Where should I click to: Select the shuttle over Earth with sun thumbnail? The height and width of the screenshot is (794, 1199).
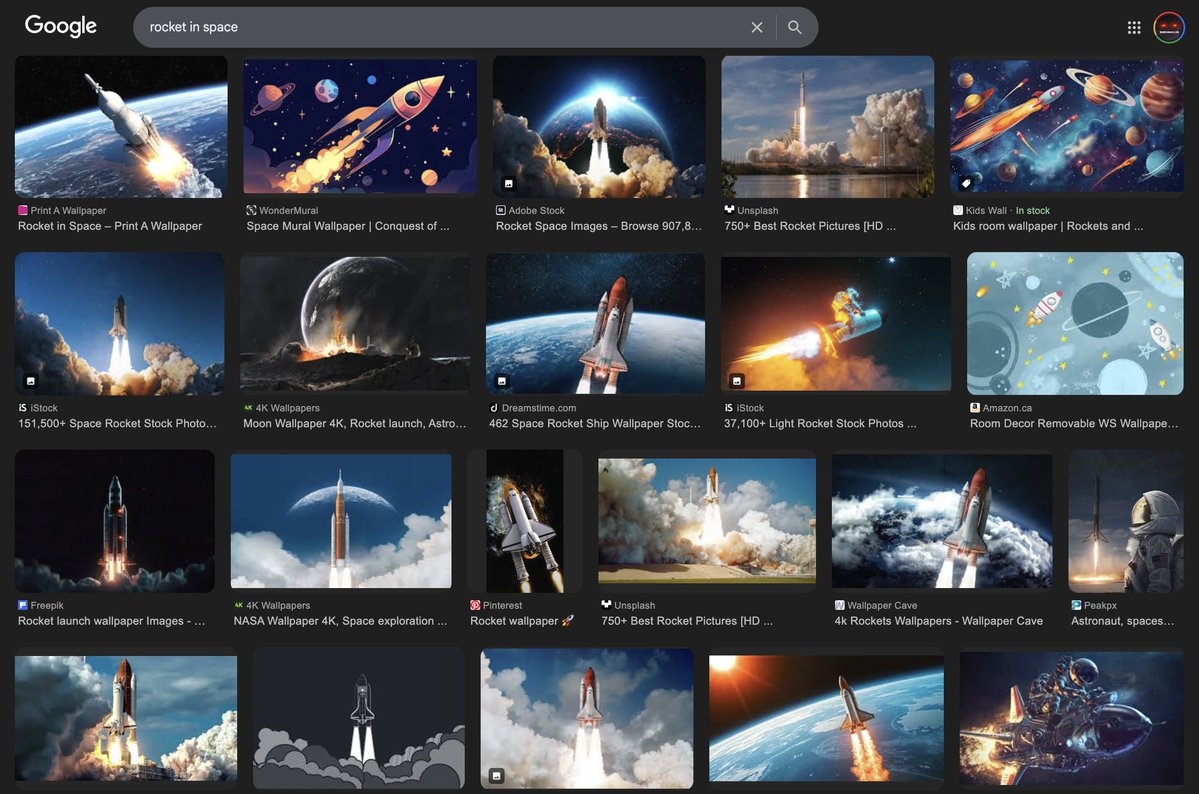pos(826,719)
